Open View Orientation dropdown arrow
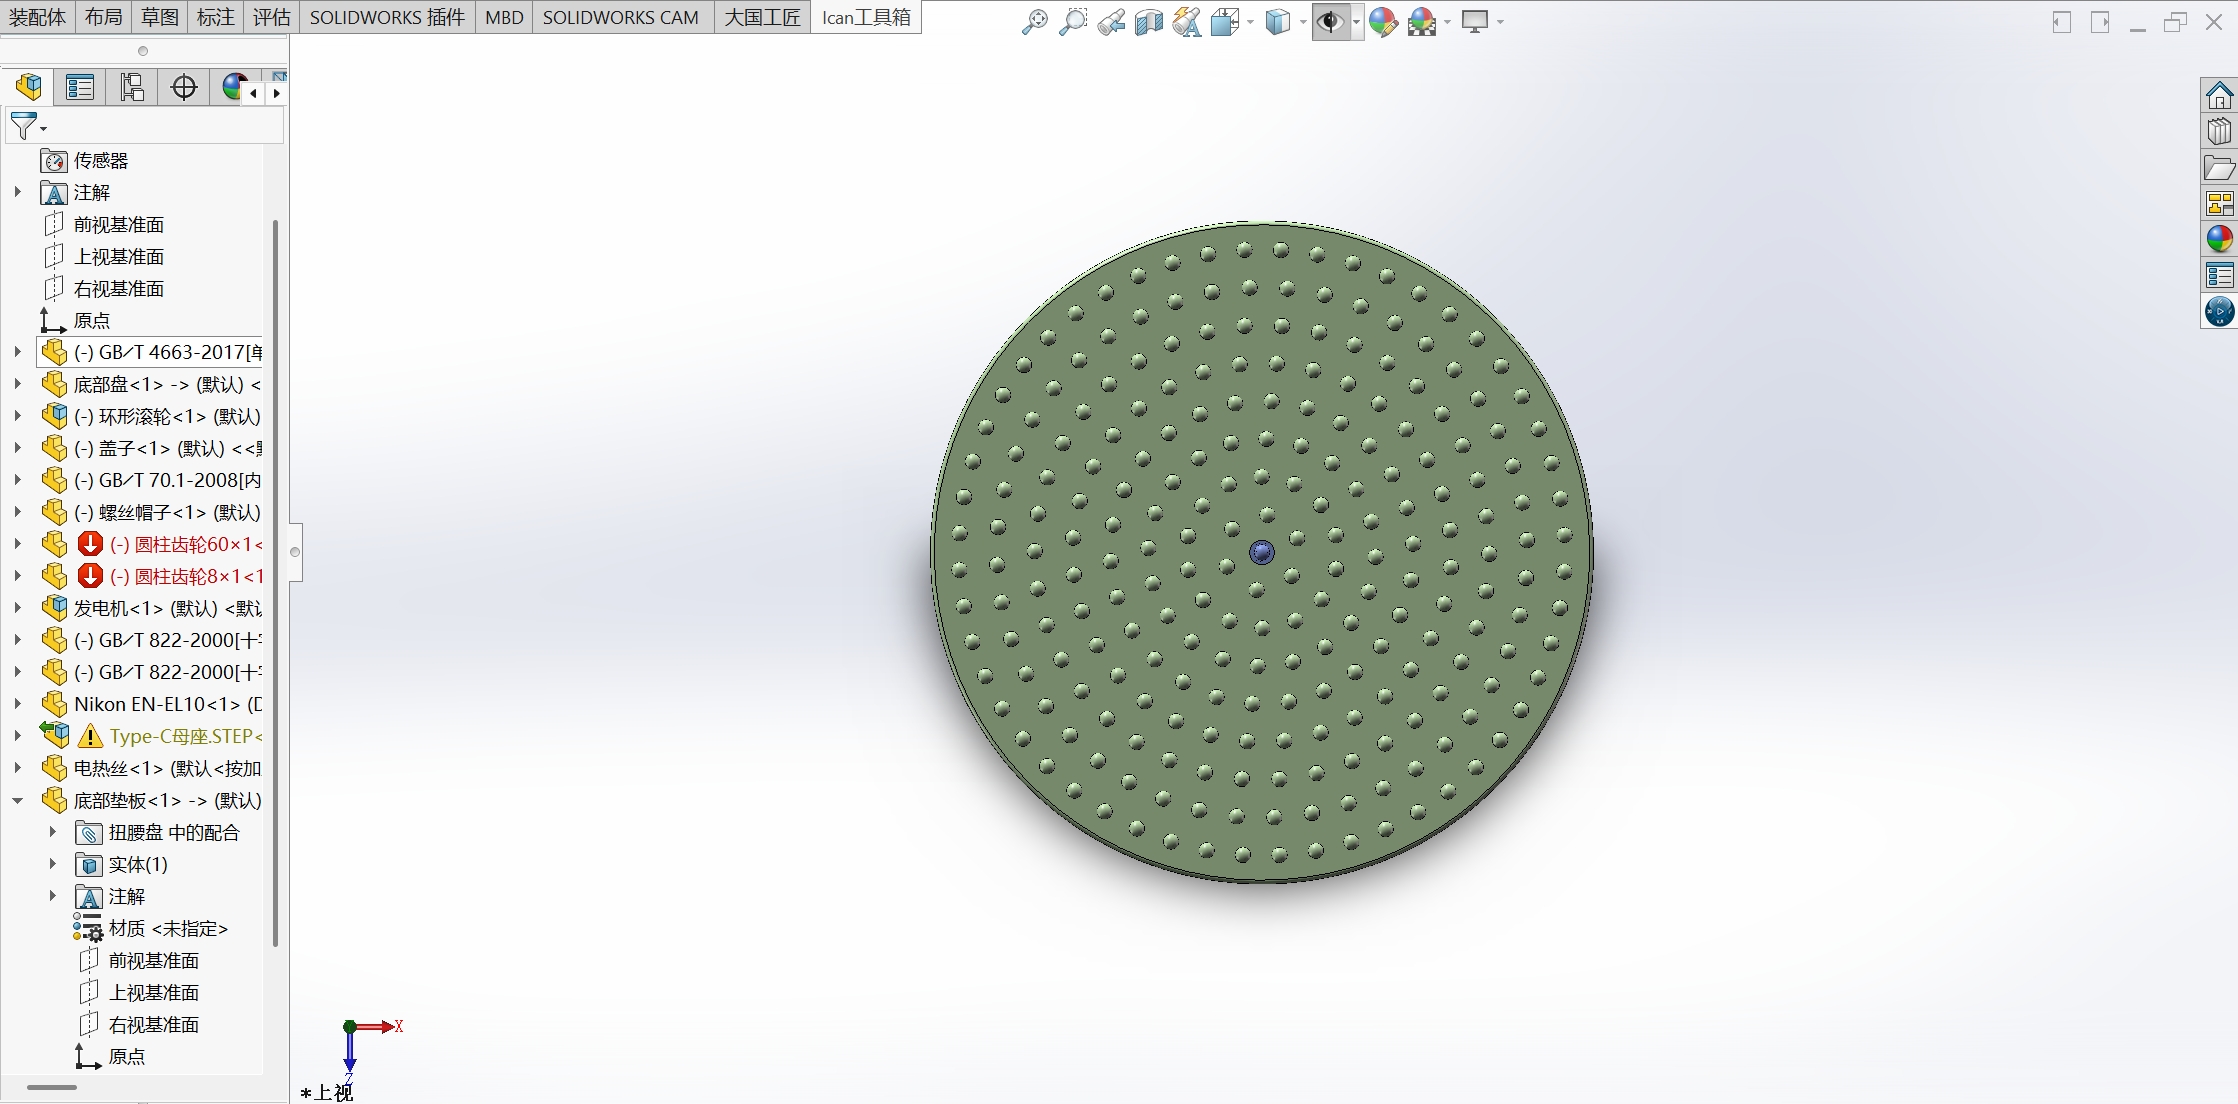Viewport: 2238px width, 1104px height. pyautogui.click(x=1250, y=22)
